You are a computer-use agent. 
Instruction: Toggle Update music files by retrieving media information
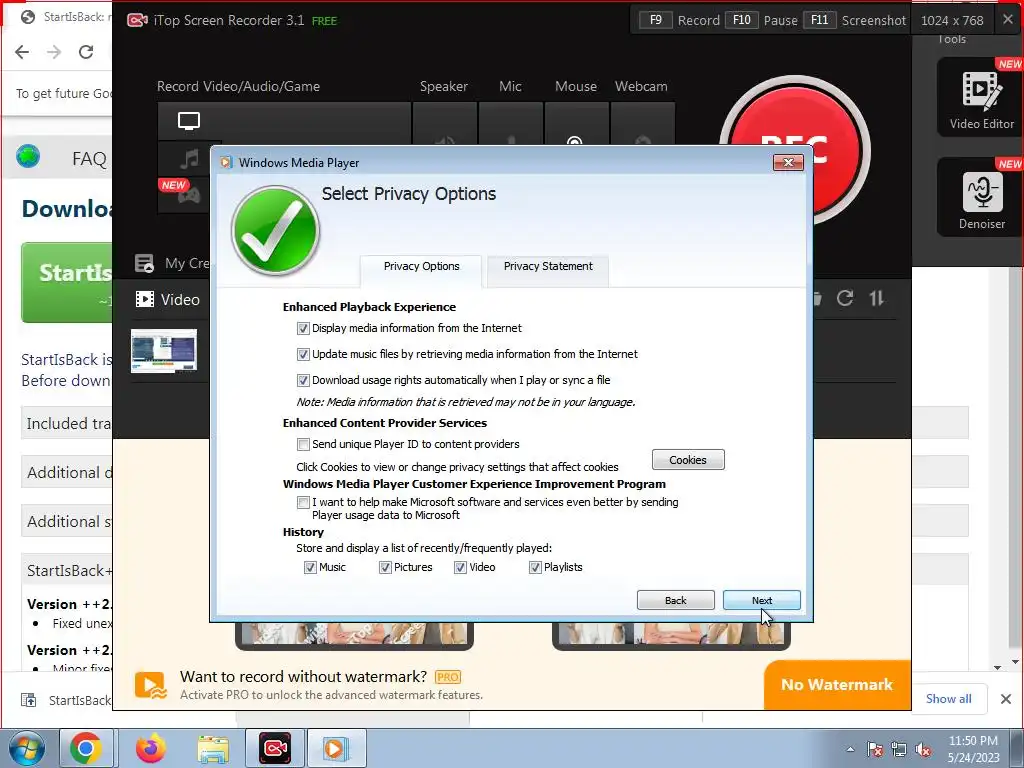tap(303, 355)
